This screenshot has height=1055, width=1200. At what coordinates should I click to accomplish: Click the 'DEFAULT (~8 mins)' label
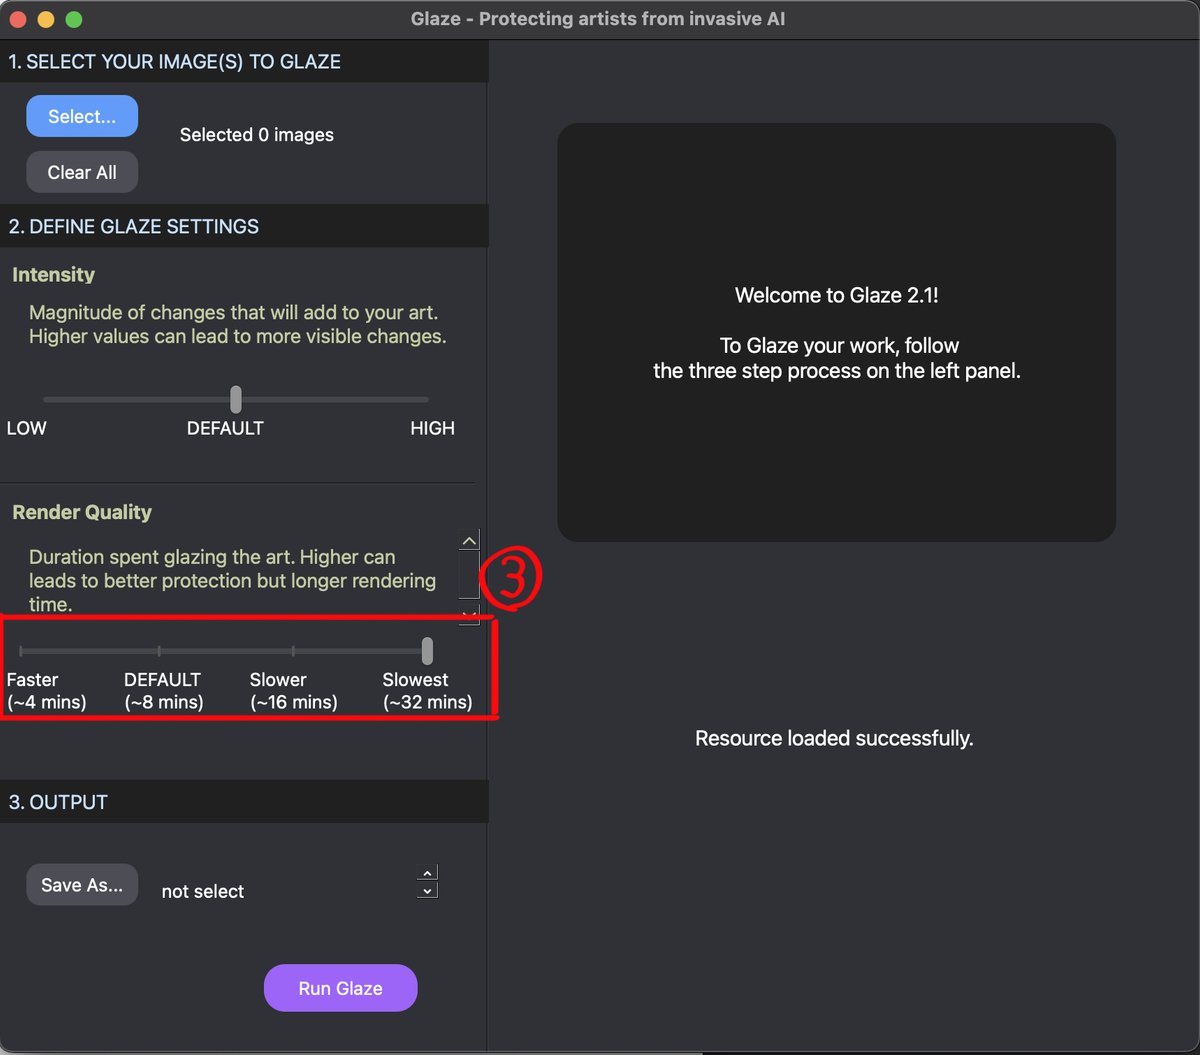pos(164,691)
